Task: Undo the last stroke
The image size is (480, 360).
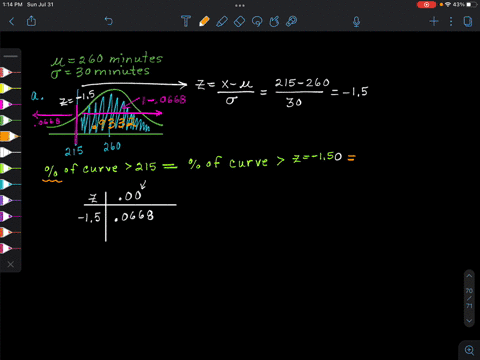Action: pyautogui.click(x=109, y=21)
